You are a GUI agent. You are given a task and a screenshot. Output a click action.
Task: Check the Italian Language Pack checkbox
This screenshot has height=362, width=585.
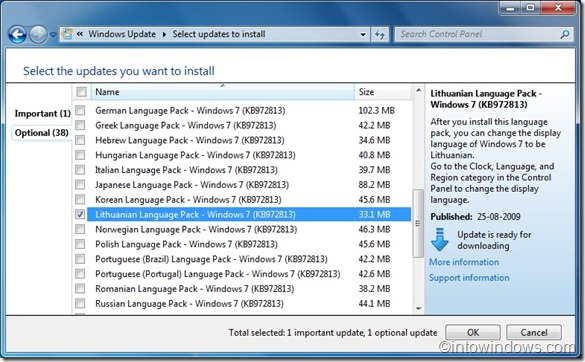80,170
